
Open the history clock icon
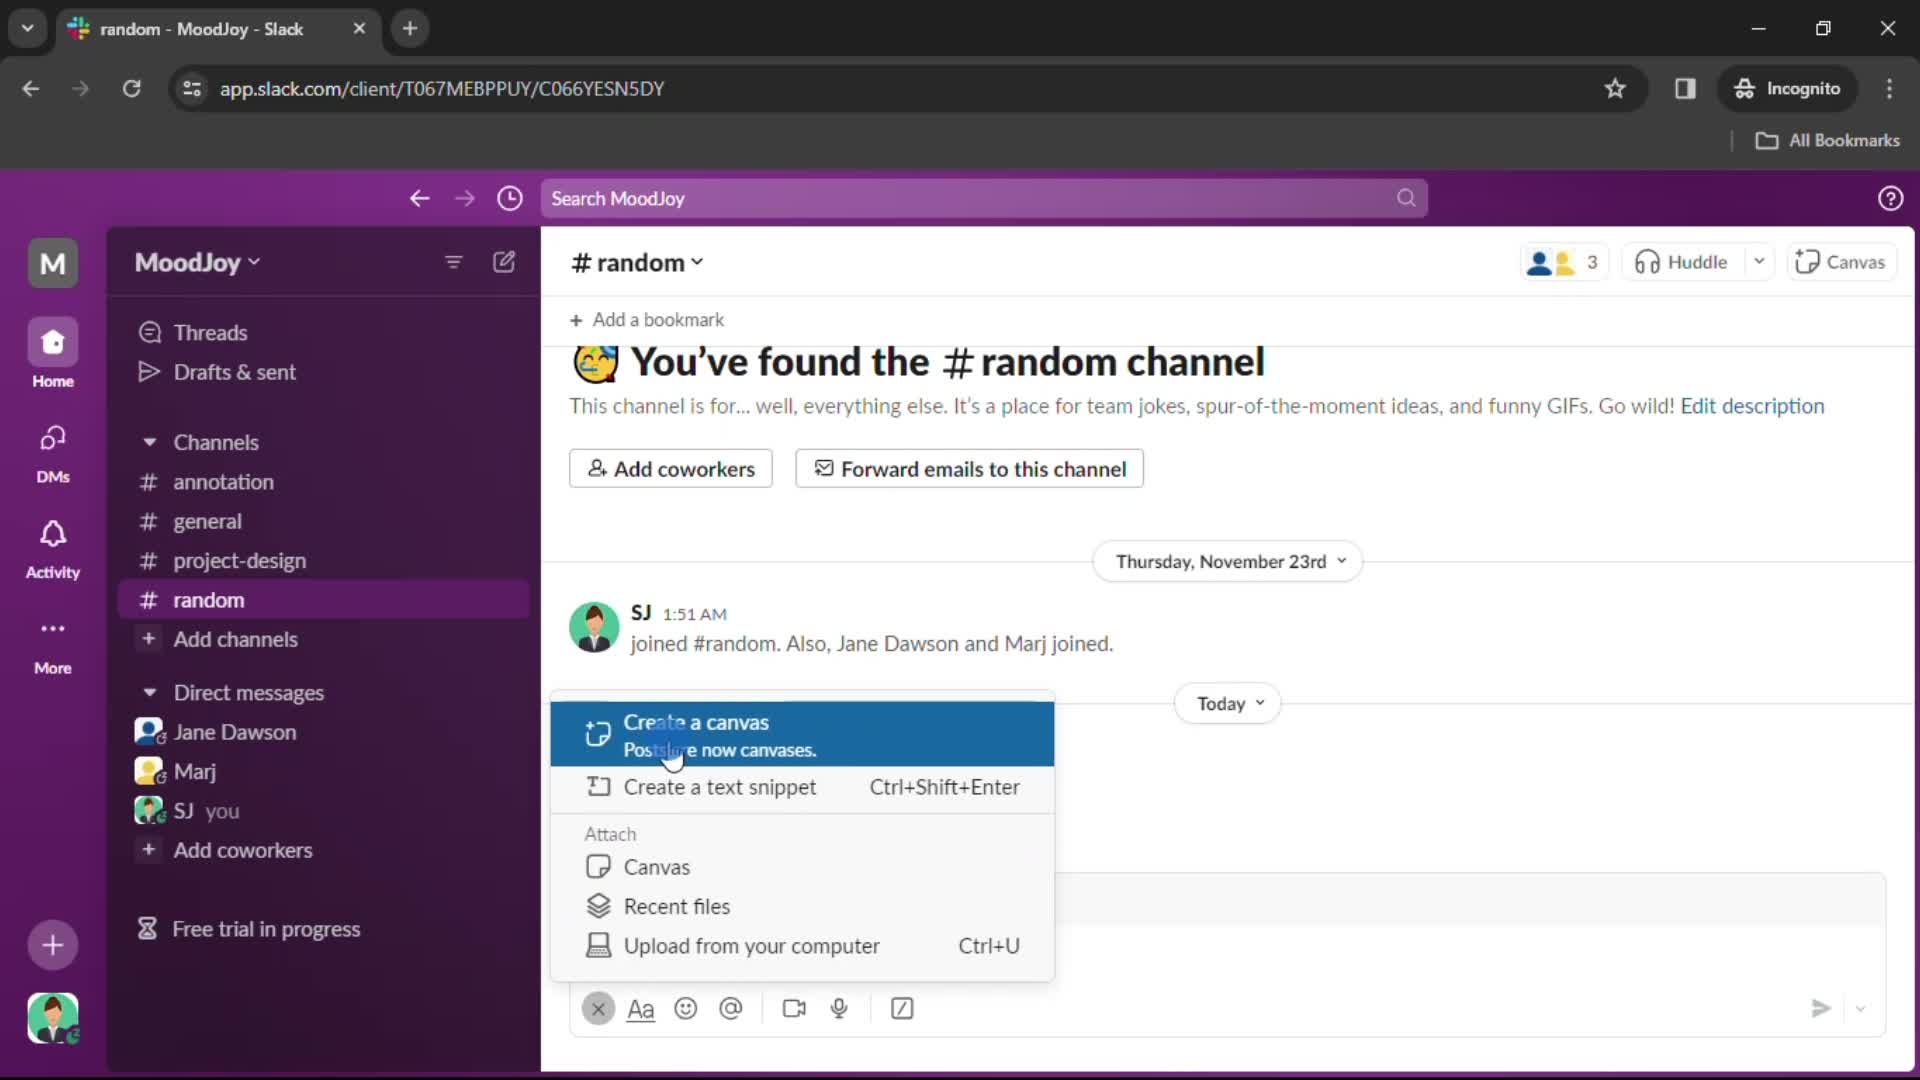pyautogui.click(x=510, y=198)
